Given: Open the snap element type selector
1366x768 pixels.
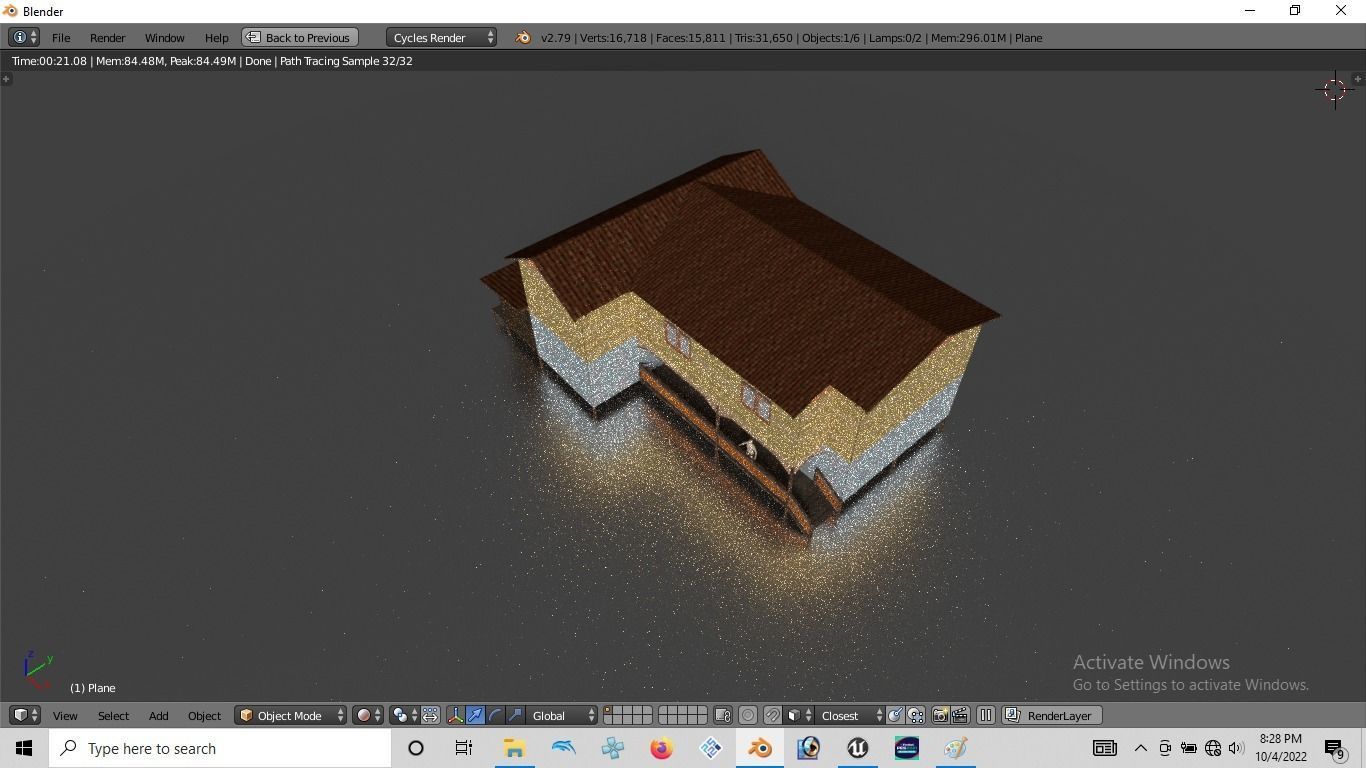Looking at the screenshot, I should (799, 715).
